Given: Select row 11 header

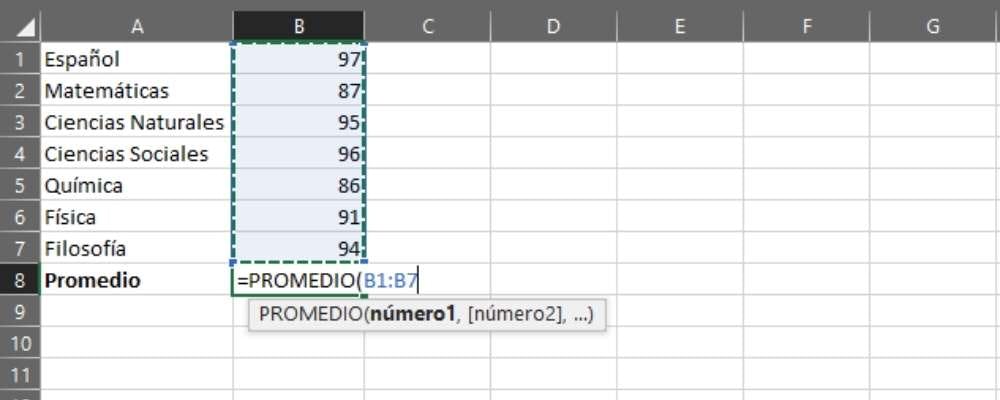Looking at the screenshot, I should pyautogui.click(x=19, y=375).
